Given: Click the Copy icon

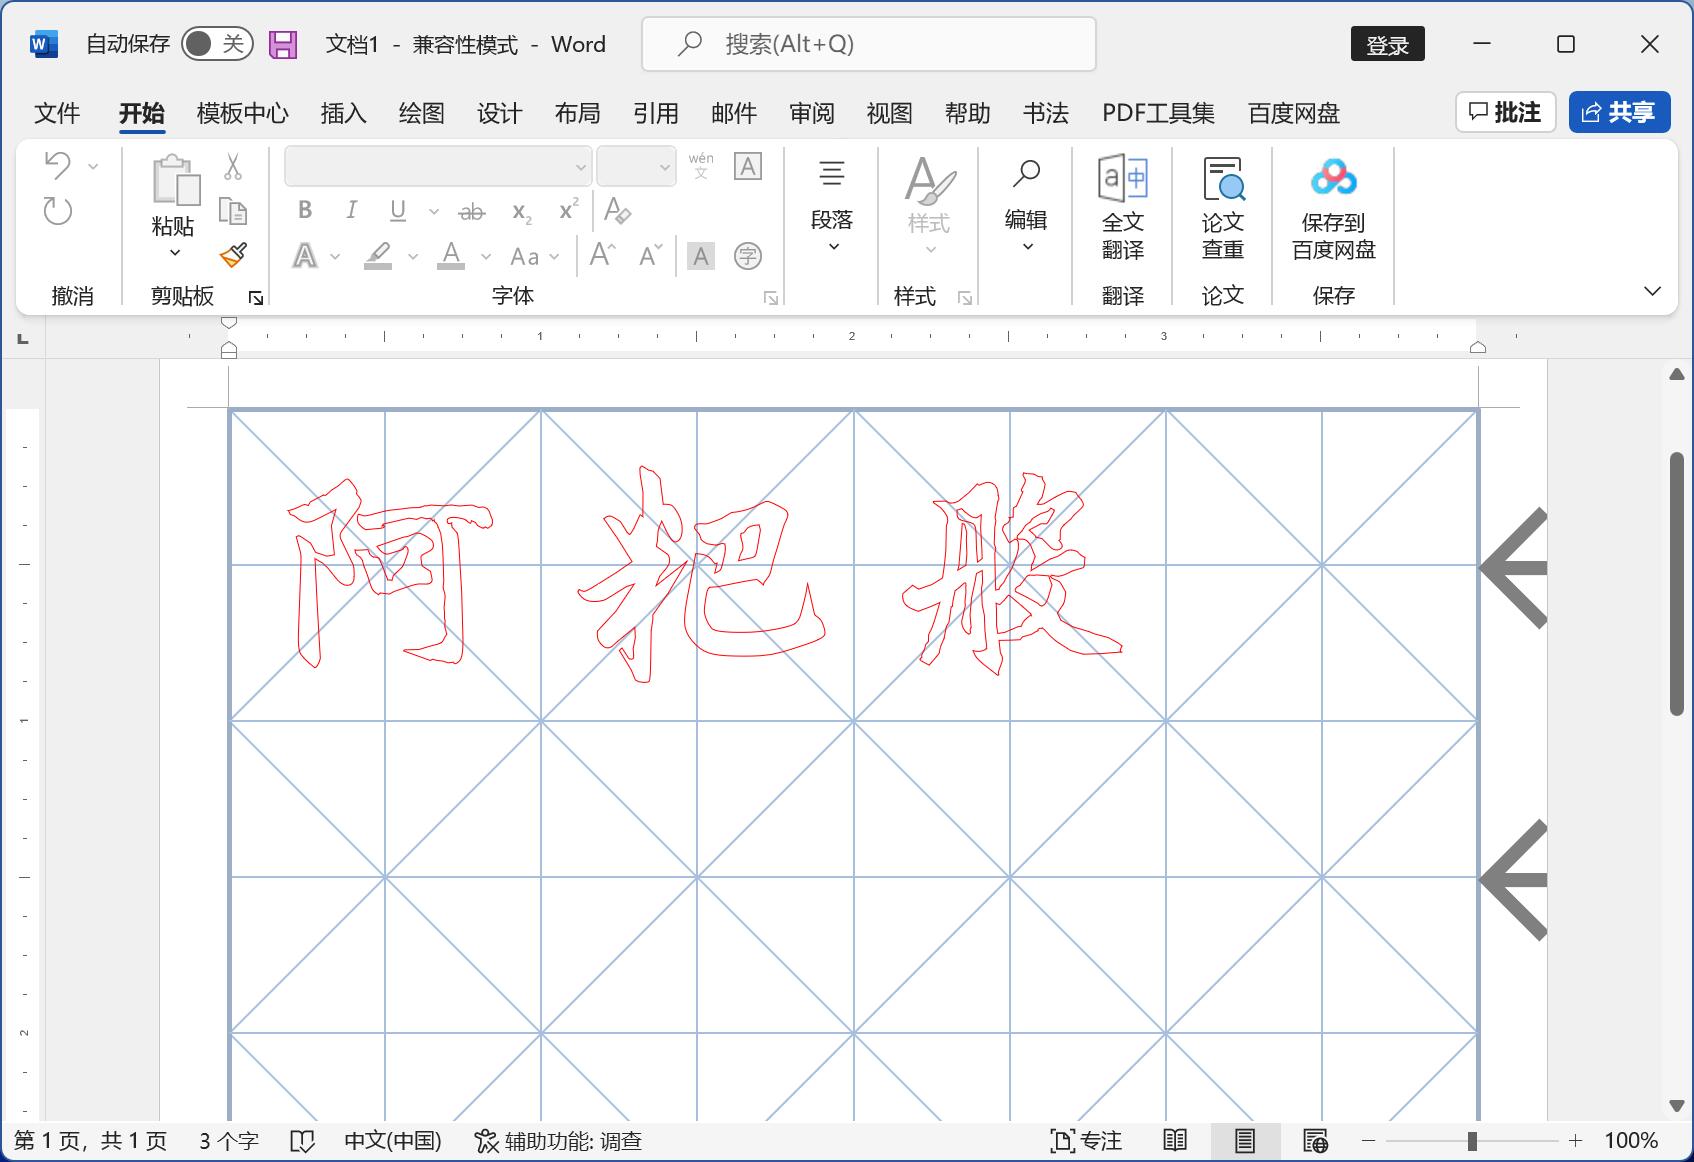Looking at the screenshot, I should [x=233, y=211].
